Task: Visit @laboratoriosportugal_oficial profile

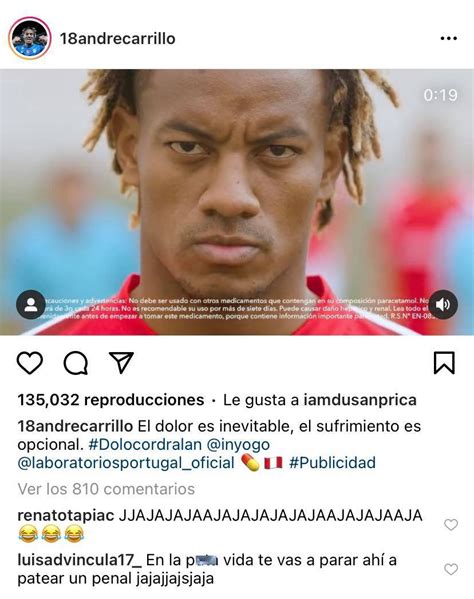Action: click(126, 463)
